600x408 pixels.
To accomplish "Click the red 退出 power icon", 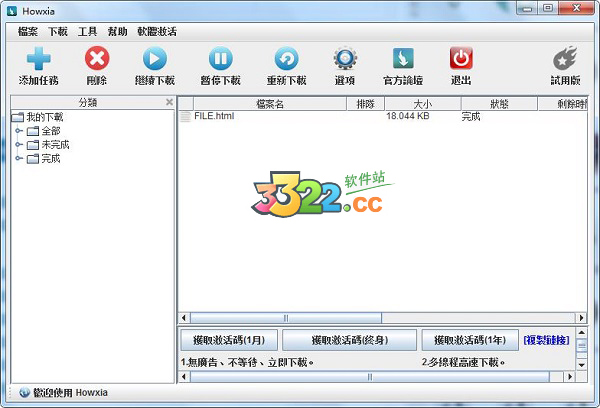I will click(x=461, y=59).
